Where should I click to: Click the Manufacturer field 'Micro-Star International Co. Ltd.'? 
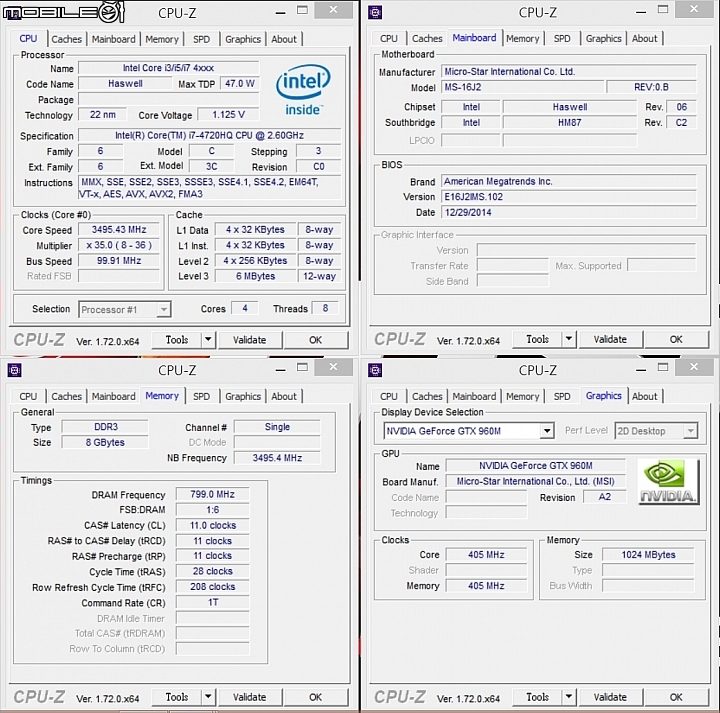[x=569, y=72]
